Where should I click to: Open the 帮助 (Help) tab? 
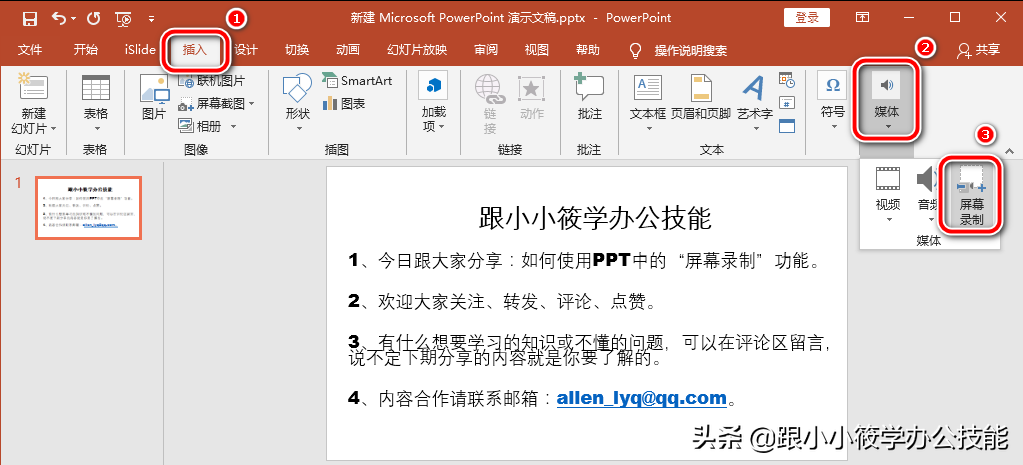coord(588,50)
